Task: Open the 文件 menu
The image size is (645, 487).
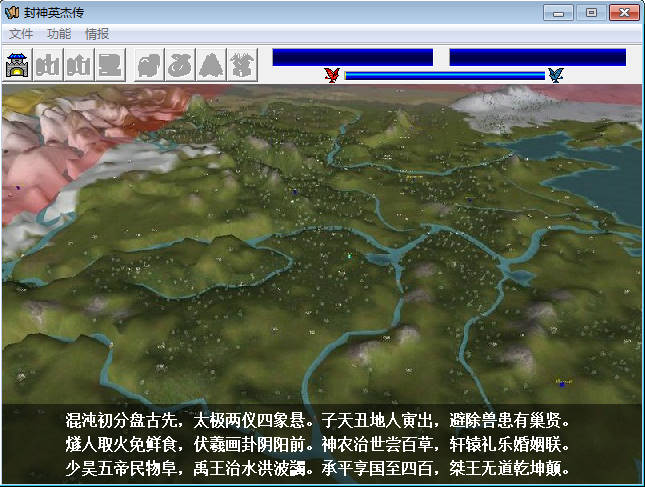Action: [x=21, y=34]
